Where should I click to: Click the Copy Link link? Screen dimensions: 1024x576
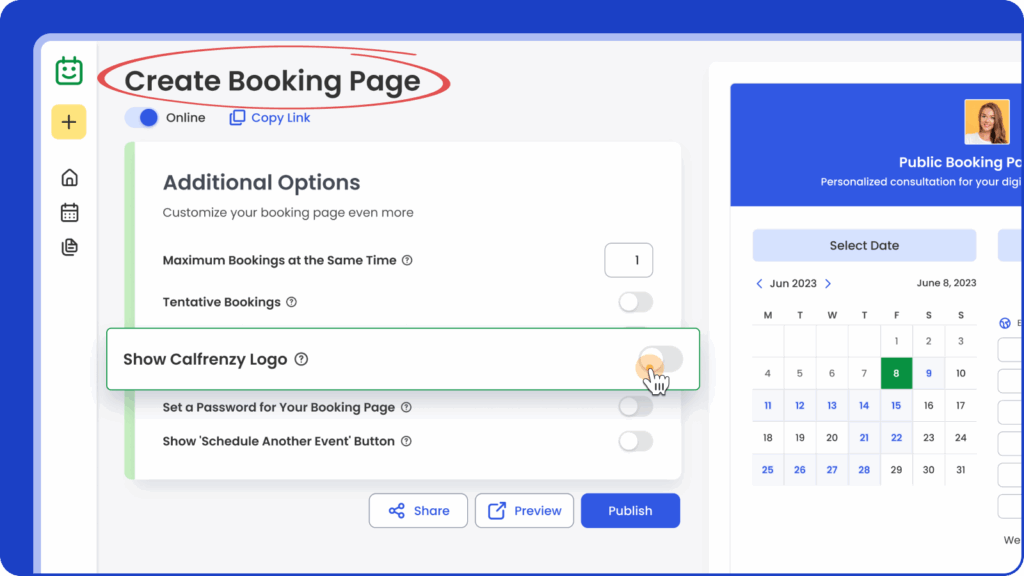[x=270, y=118]
